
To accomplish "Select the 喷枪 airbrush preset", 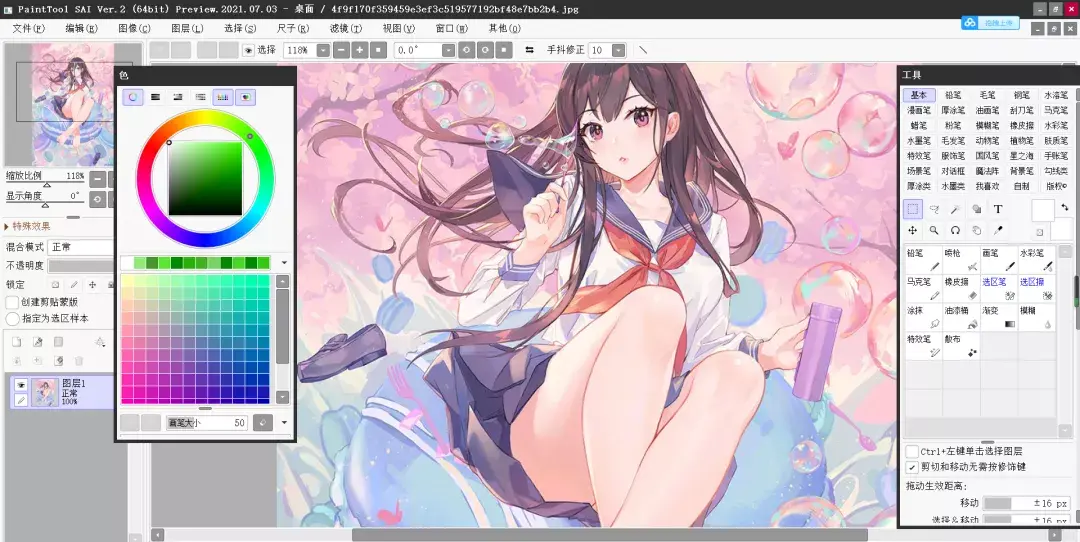I will [961, 260].
